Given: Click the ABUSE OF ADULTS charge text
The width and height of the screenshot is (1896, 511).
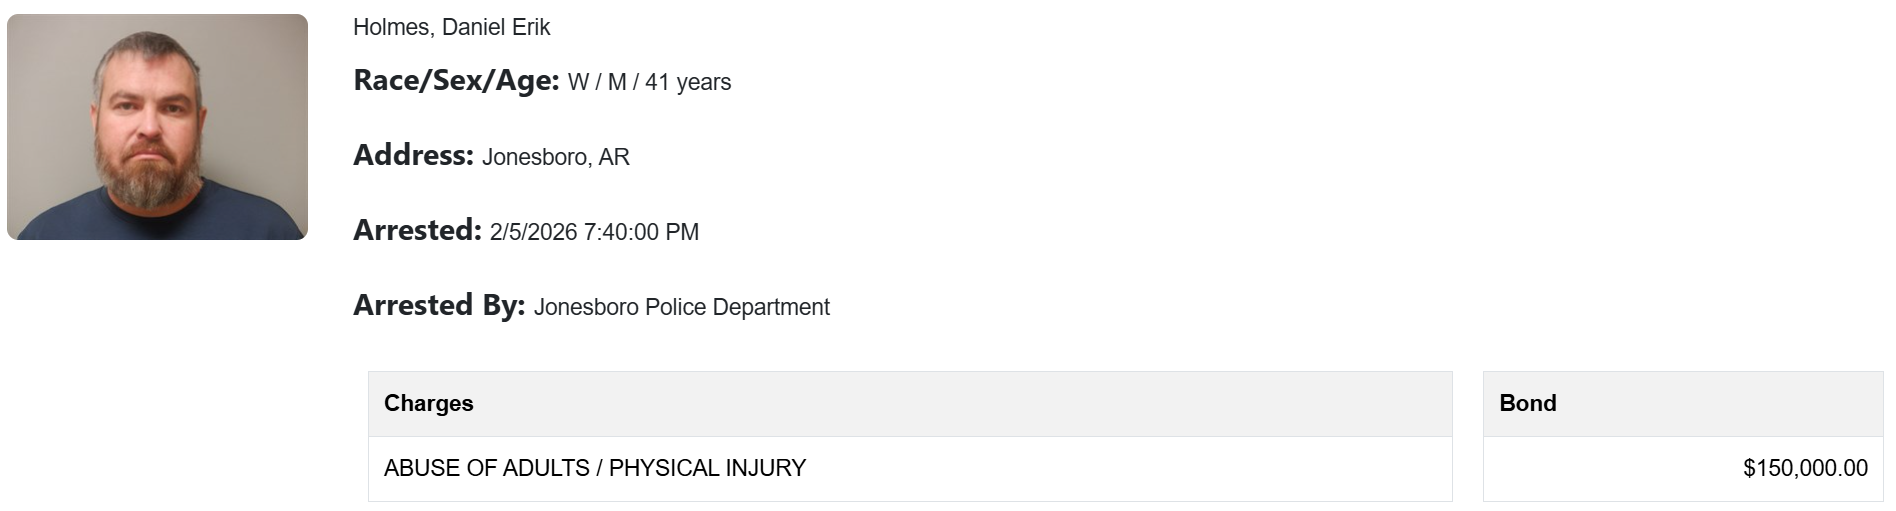Looking at the screenshot, I should [486, 468].
